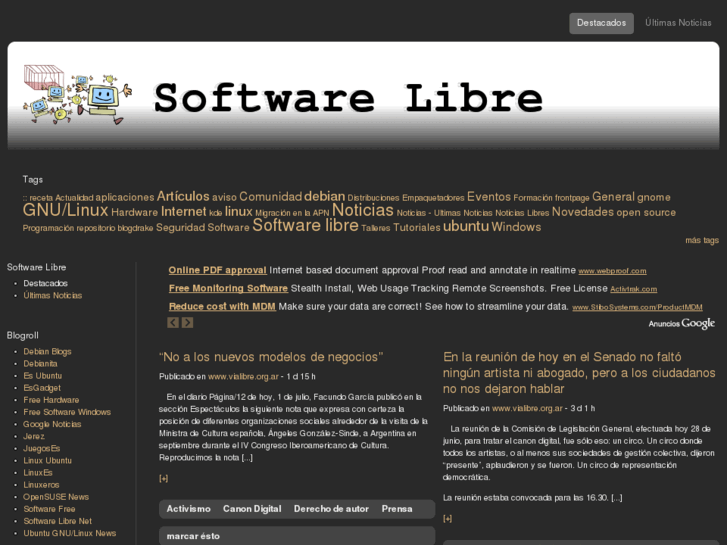Screen dimensions: 727x545
Task: Select the Seguridad tag
Action: pos(180,227)
